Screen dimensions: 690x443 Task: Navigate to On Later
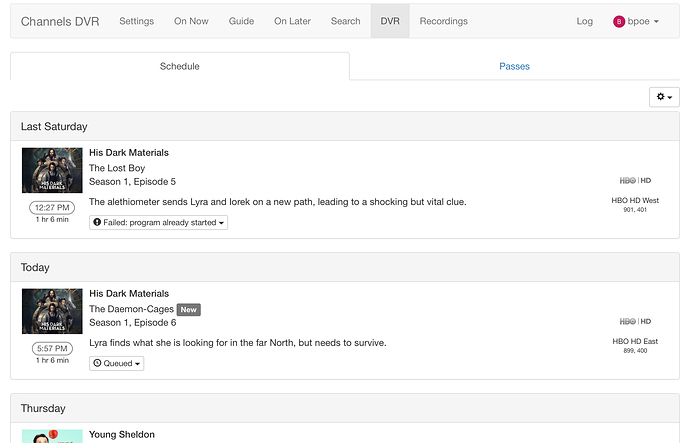click(292, 21)
